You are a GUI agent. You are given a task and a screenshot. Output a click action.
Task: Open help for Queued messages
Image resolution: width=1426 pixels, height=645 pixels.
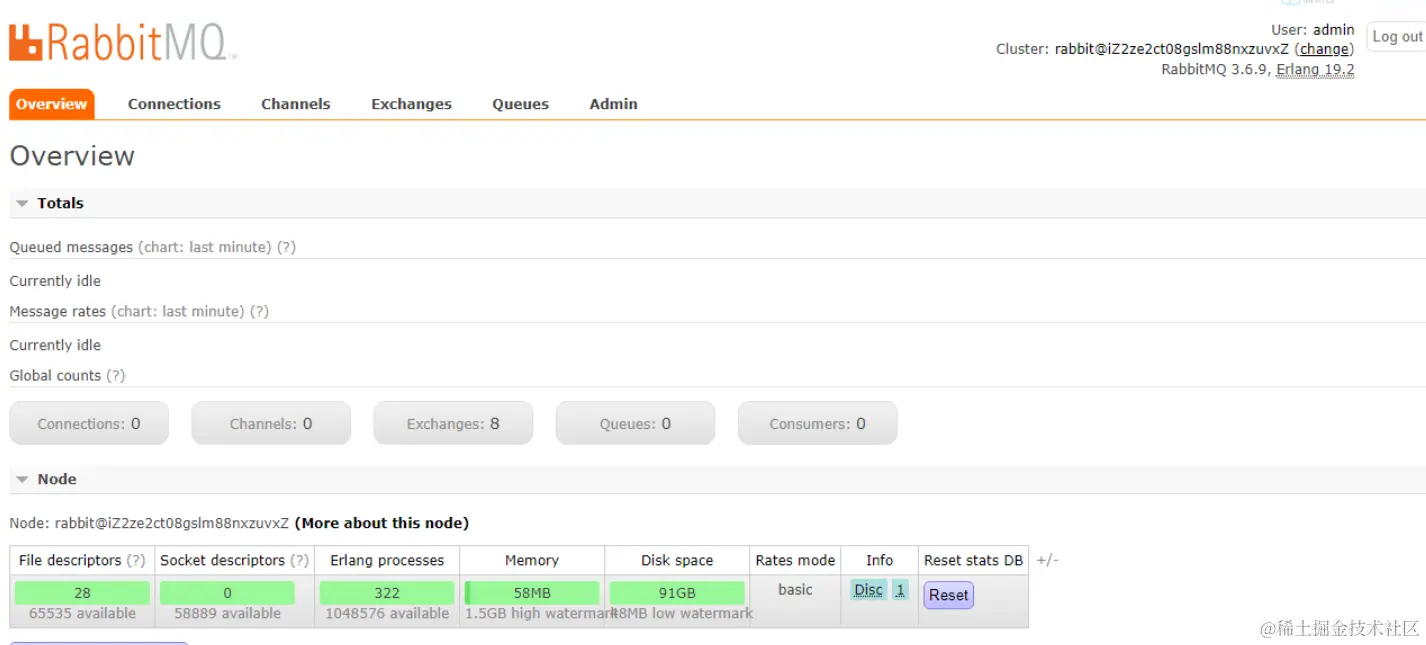pos(286,247)
